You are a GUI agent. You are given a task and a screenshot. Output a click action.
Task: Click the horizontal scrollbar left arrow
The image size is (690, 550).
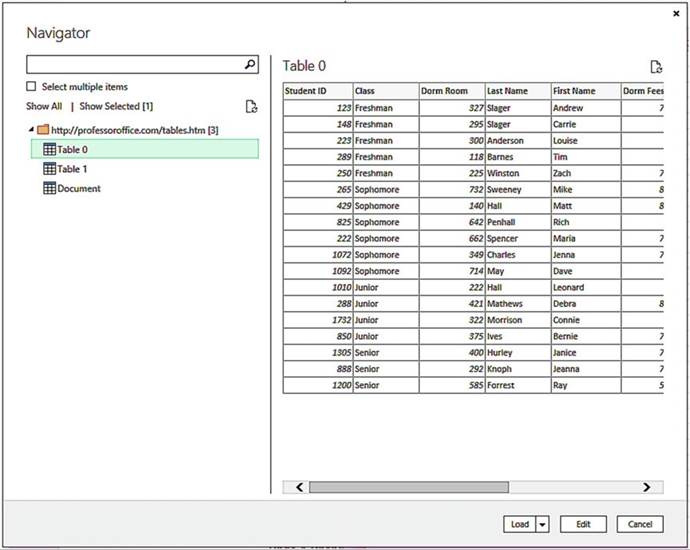tap(298, 487)
